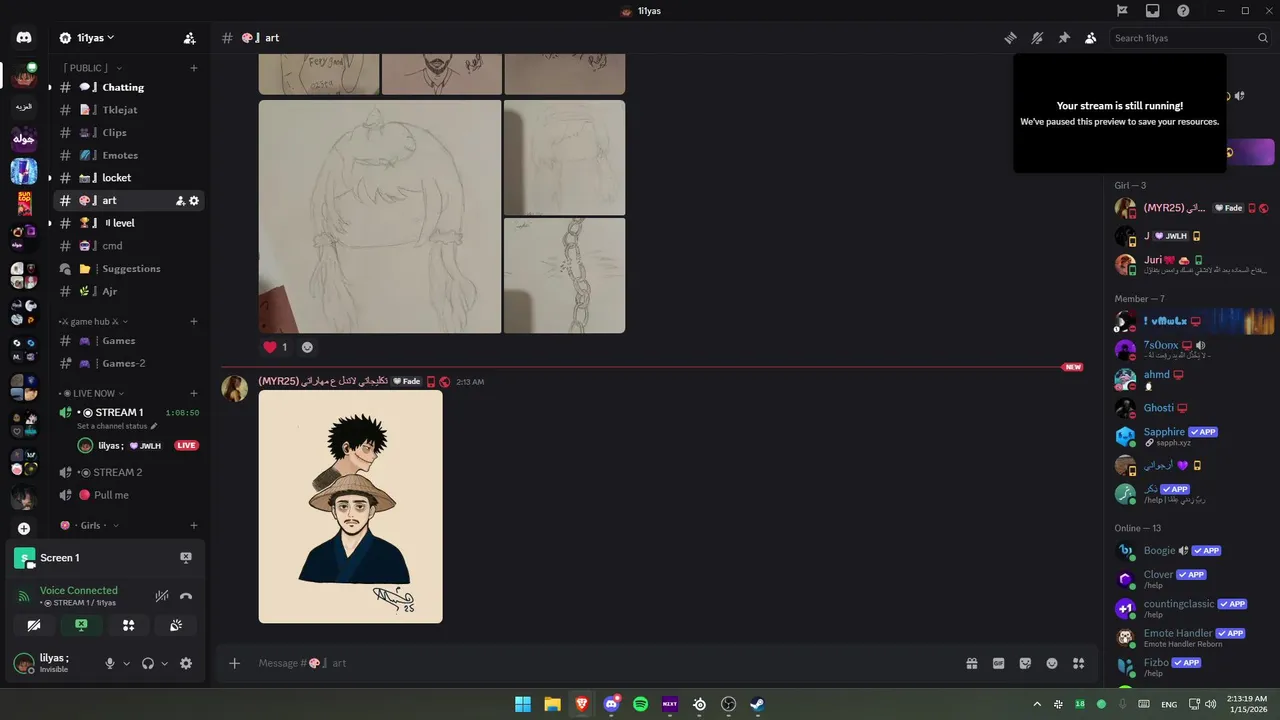Click Add a Server plus icon
1280x720 pixels.
pos(24,528)
